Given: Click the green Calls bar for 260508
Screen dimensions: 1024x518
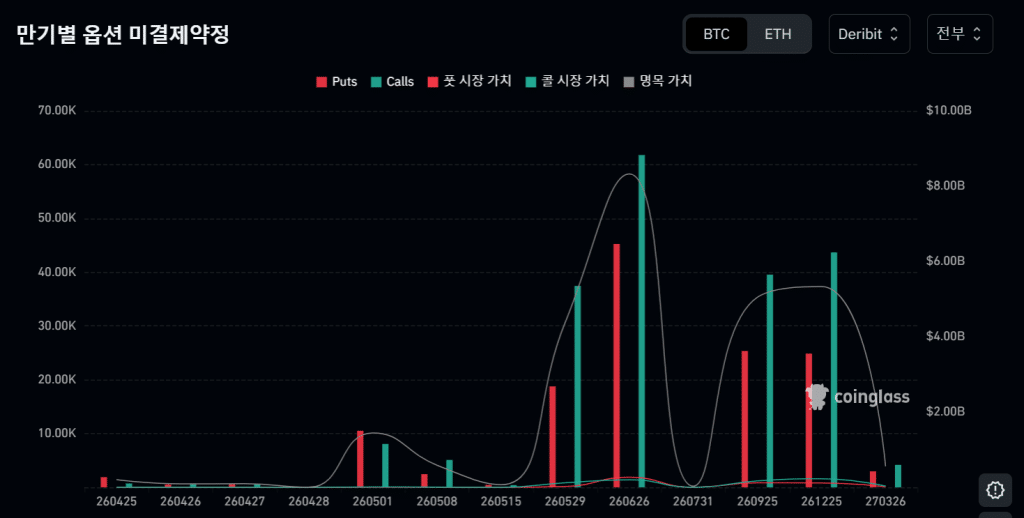Looking at the screenshot, I should pos(449,474).
